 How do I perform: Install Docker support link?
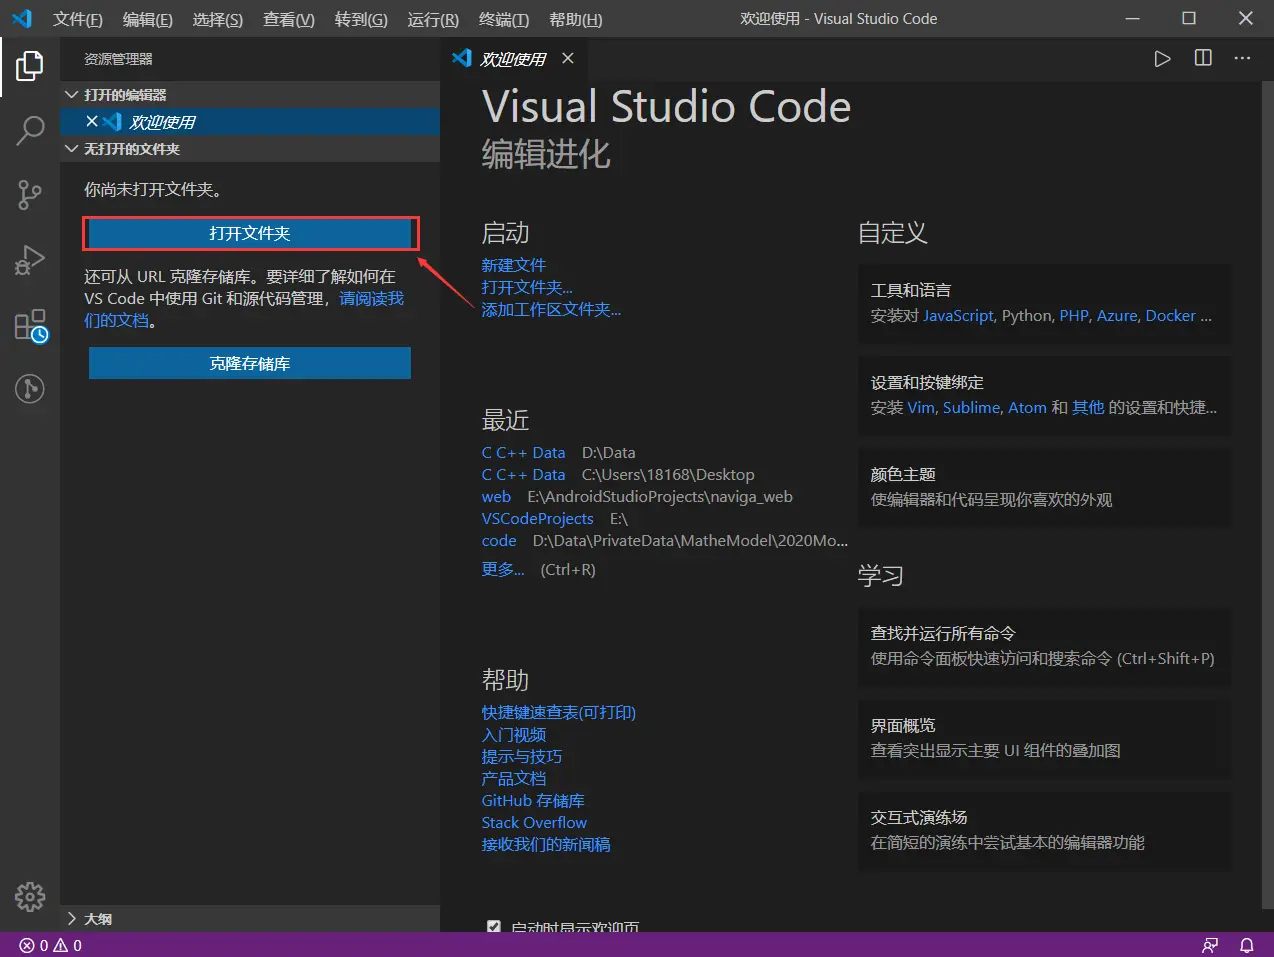click(1170, 316)
